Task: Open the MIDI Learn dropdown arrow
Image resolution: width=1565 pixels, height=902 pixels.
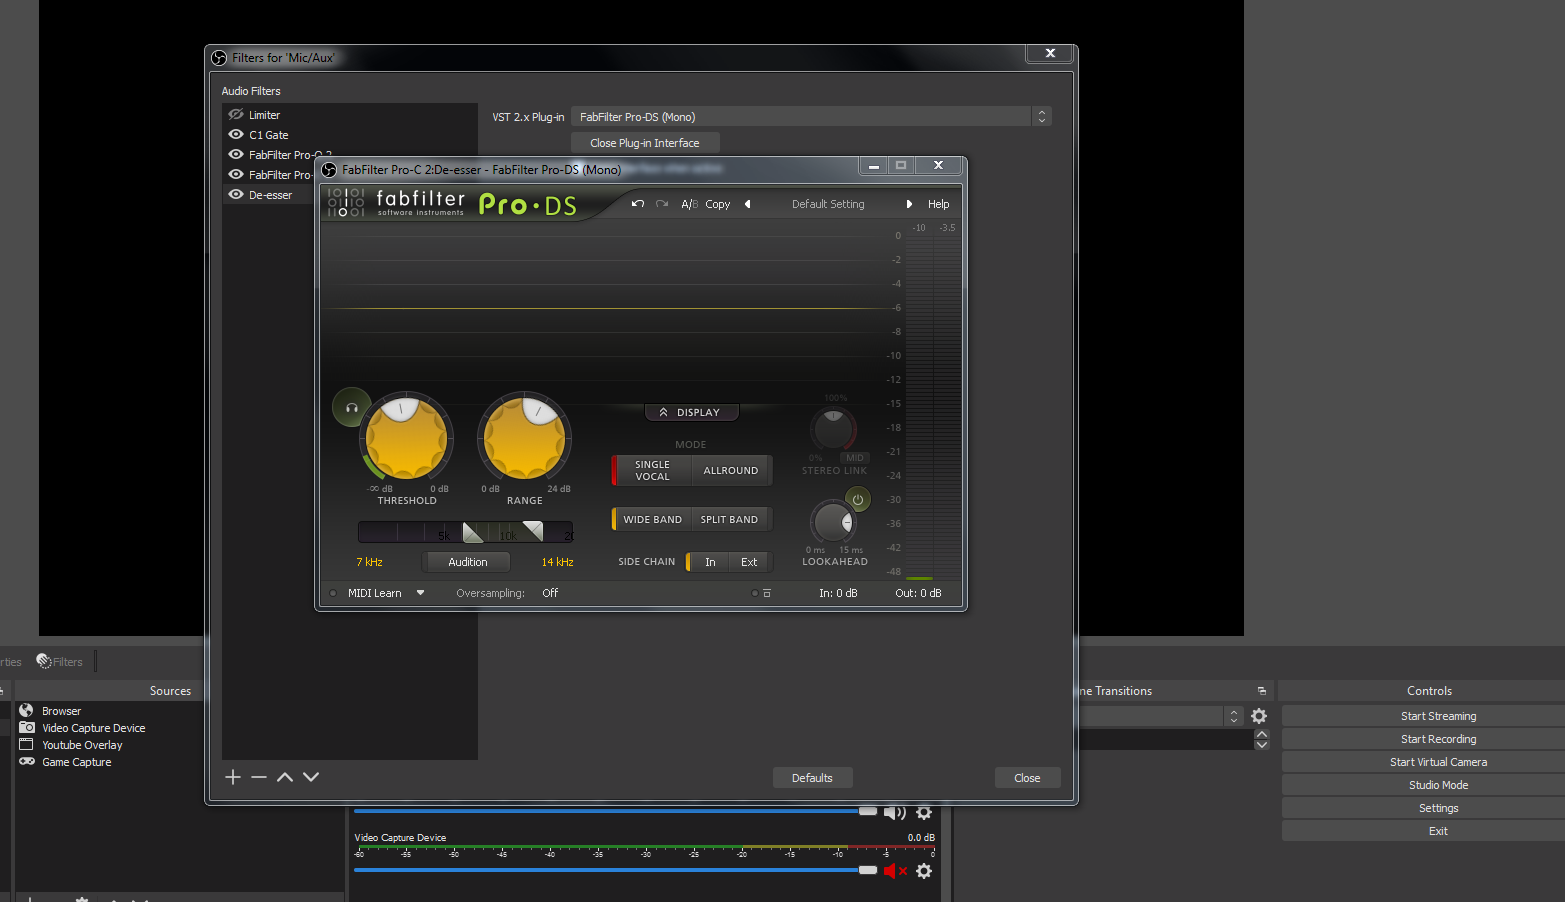Action: coord(421,593)
